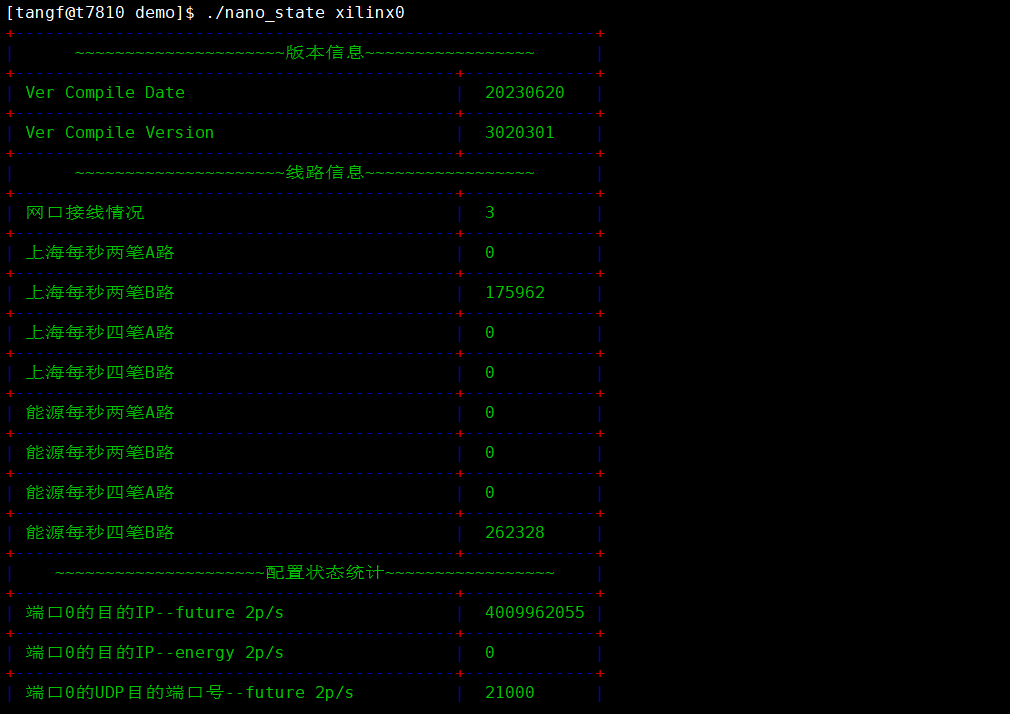Select the 能源每秒四笔B路 label
Viewport: 1010px width, 714px height.
click(x=100, y=533)
